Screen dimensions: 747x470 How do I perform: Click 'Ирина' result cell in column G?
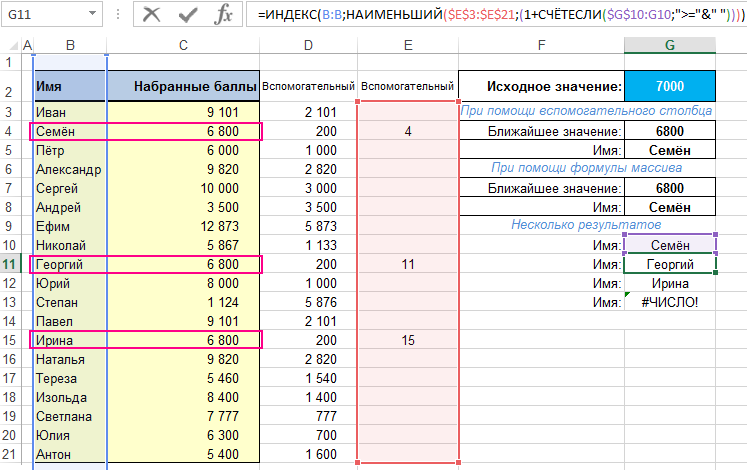pyautogui.click(x=670, y=283)
